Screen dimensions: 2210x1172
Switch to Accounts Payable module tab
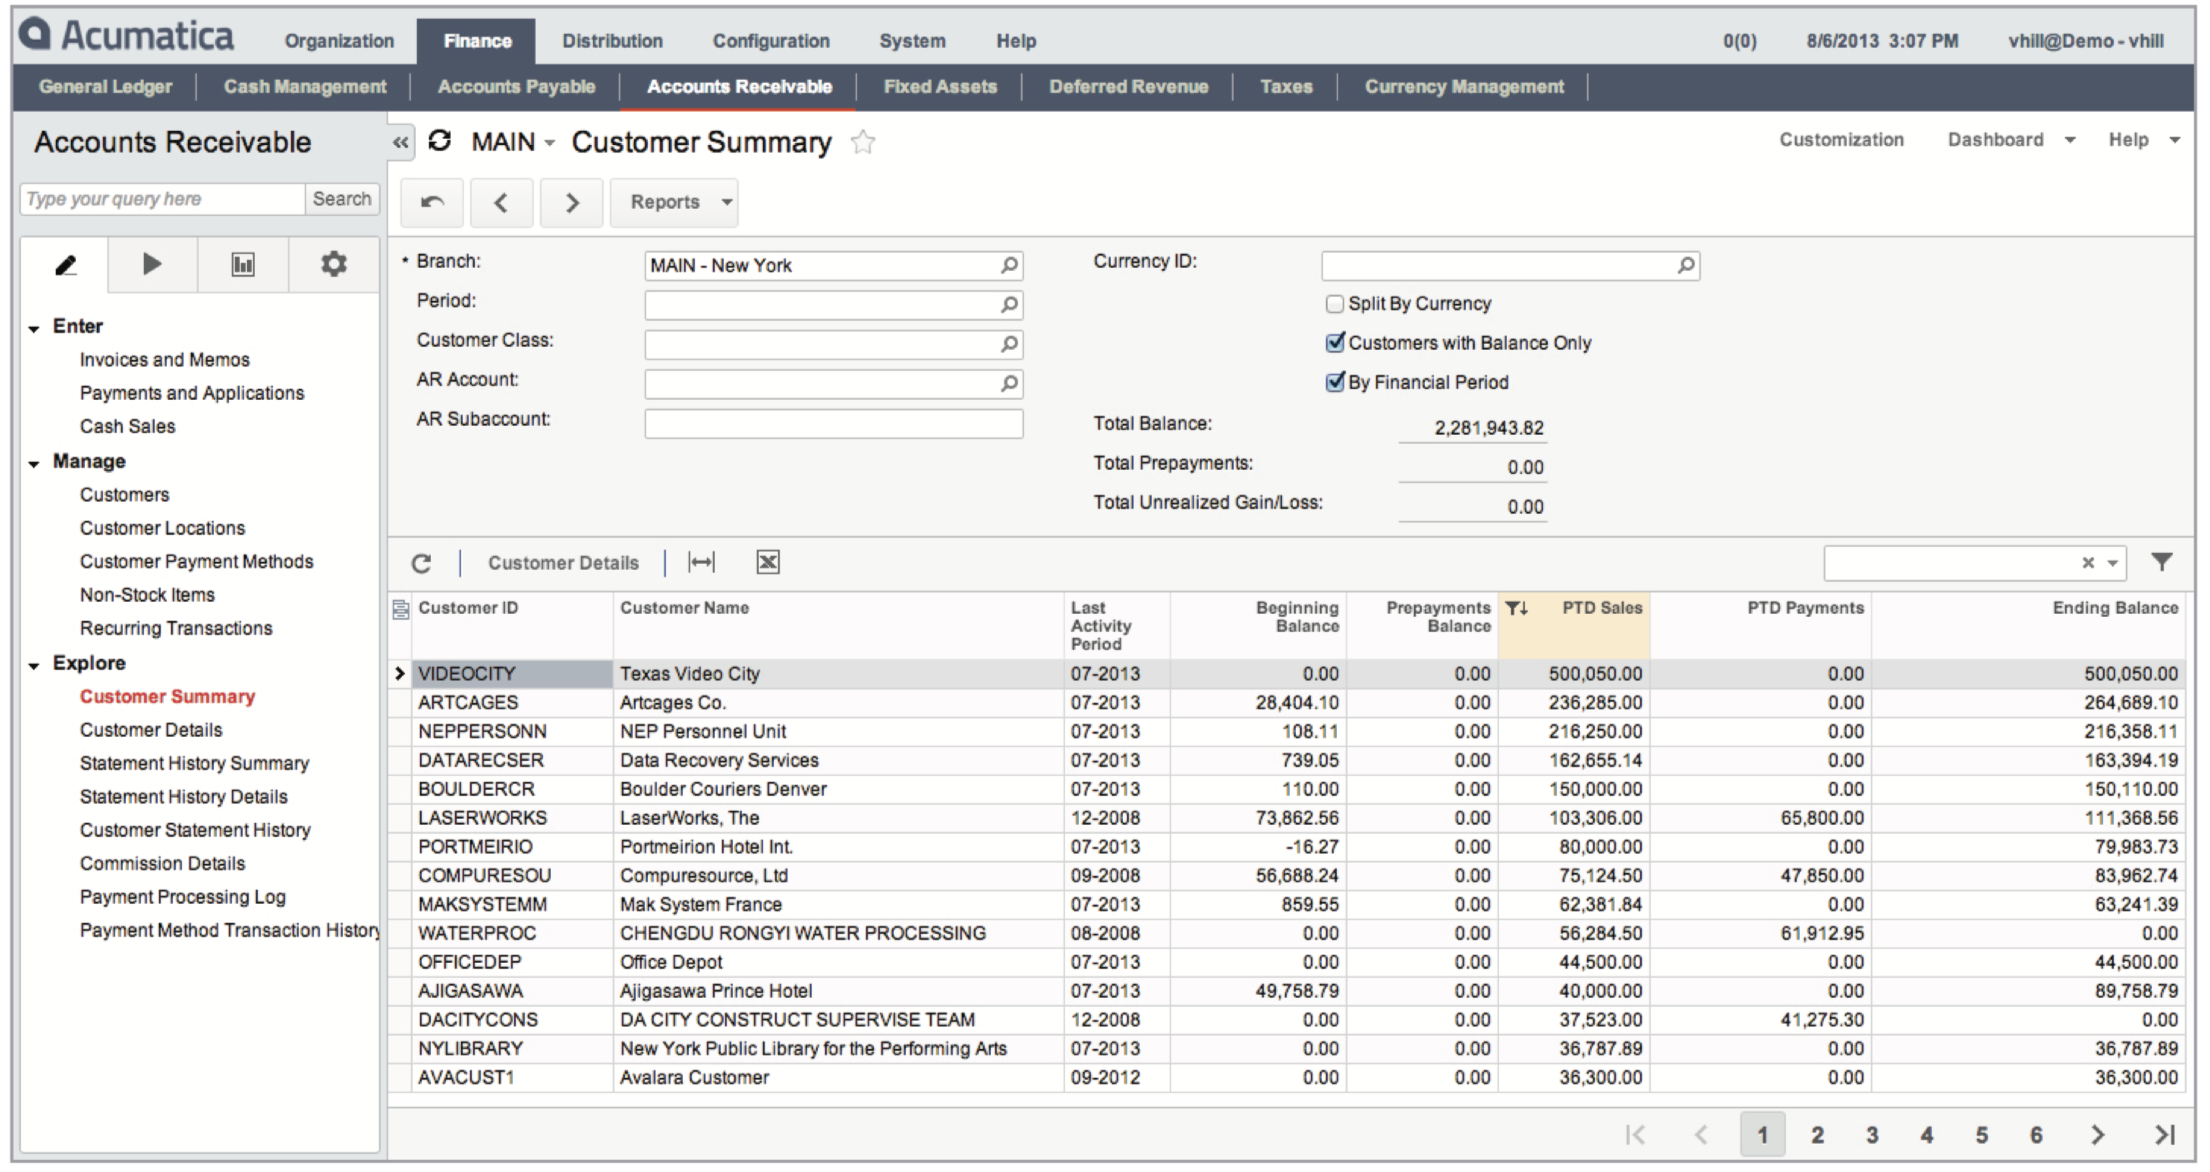[x=516, y=87]
